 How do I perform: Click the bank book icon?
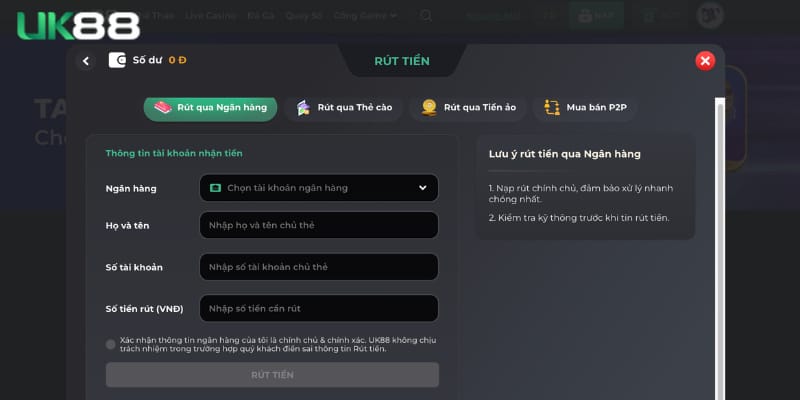tap(163, 108)
